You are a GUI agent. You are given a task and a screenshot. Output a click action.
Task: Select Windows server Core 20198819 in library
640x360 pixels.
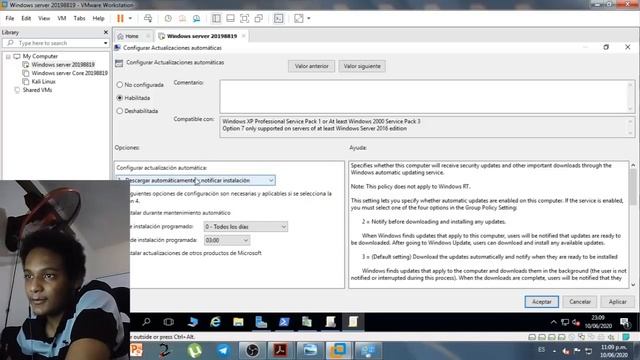69,73
